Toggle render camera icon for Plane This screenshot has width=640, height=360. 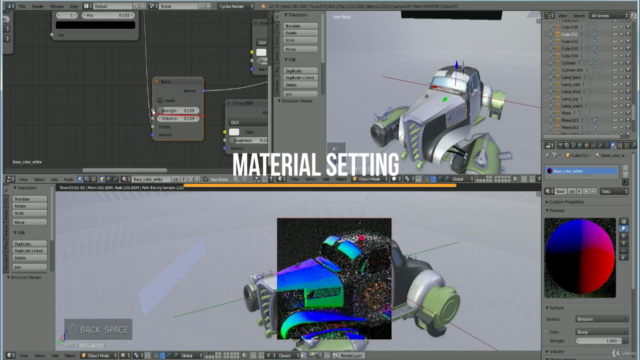coord(629,113)
